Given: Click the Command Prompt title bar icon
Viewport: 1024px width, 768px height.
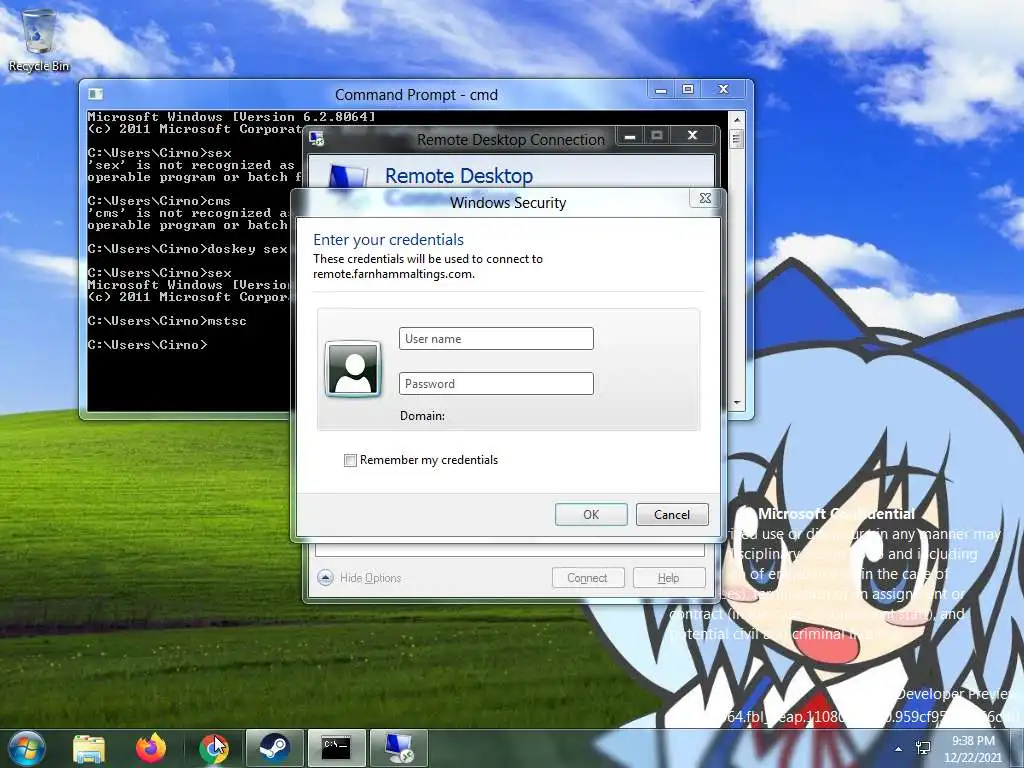Looking at the screenshot, I should 95,94.
